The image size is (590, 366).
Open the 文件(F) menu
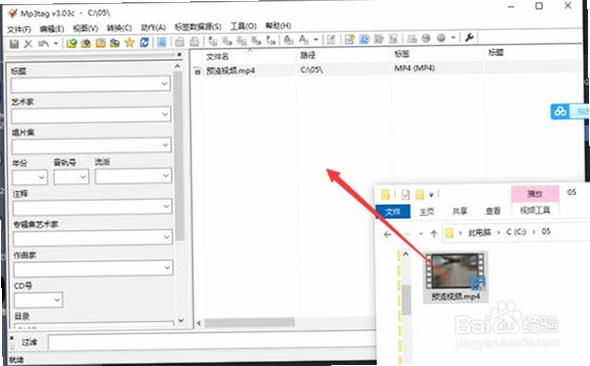[x=19, y=29]
